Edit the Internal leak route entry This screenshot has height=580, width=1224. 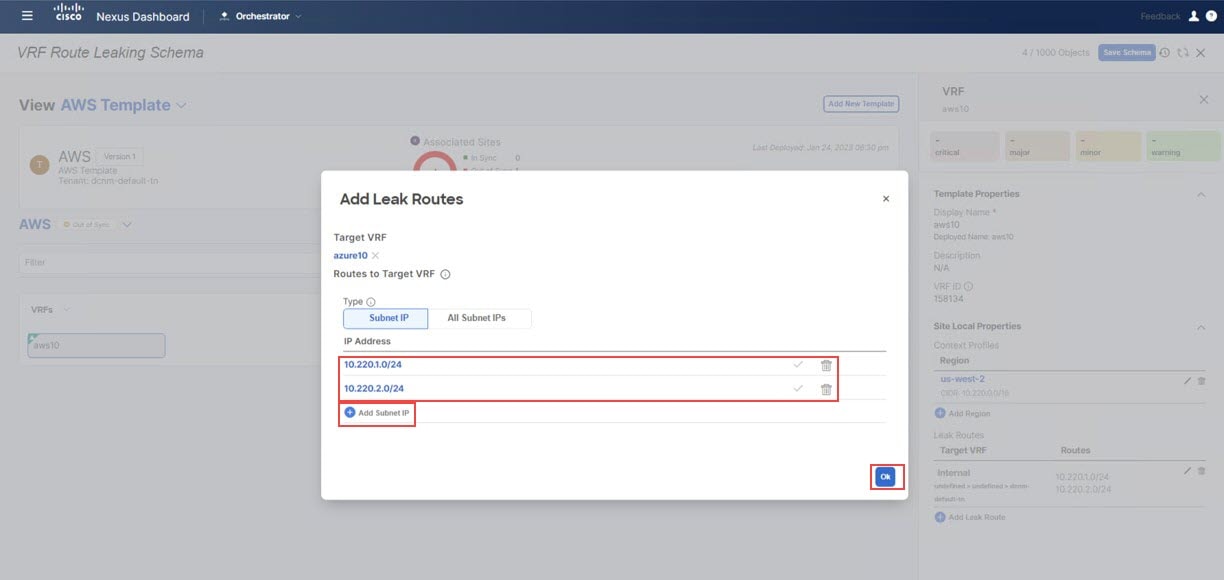1187,470
